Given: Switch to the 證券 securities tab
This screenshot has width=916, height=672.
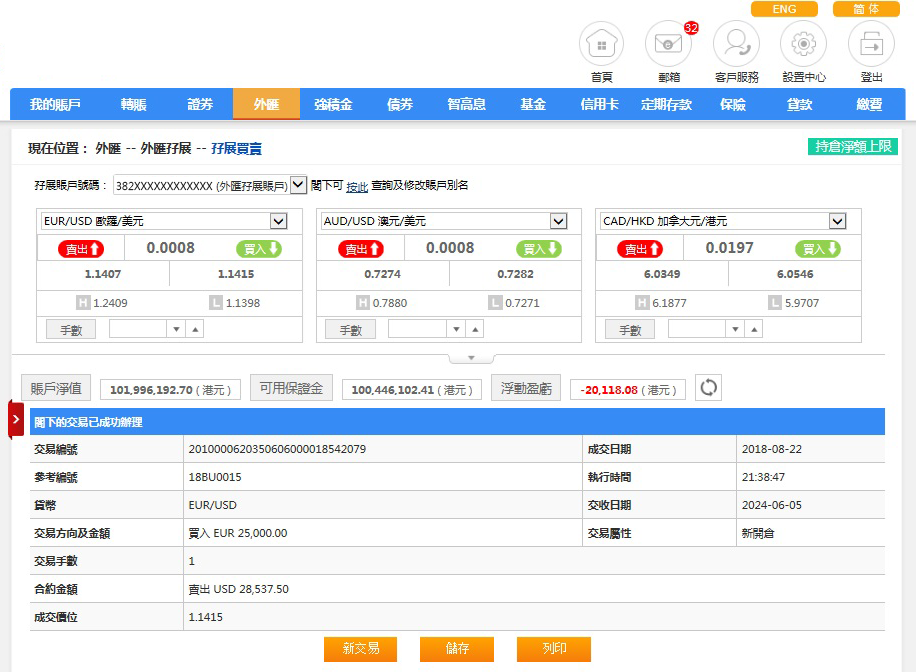Looking at the screenshot, I should point(200,104).
